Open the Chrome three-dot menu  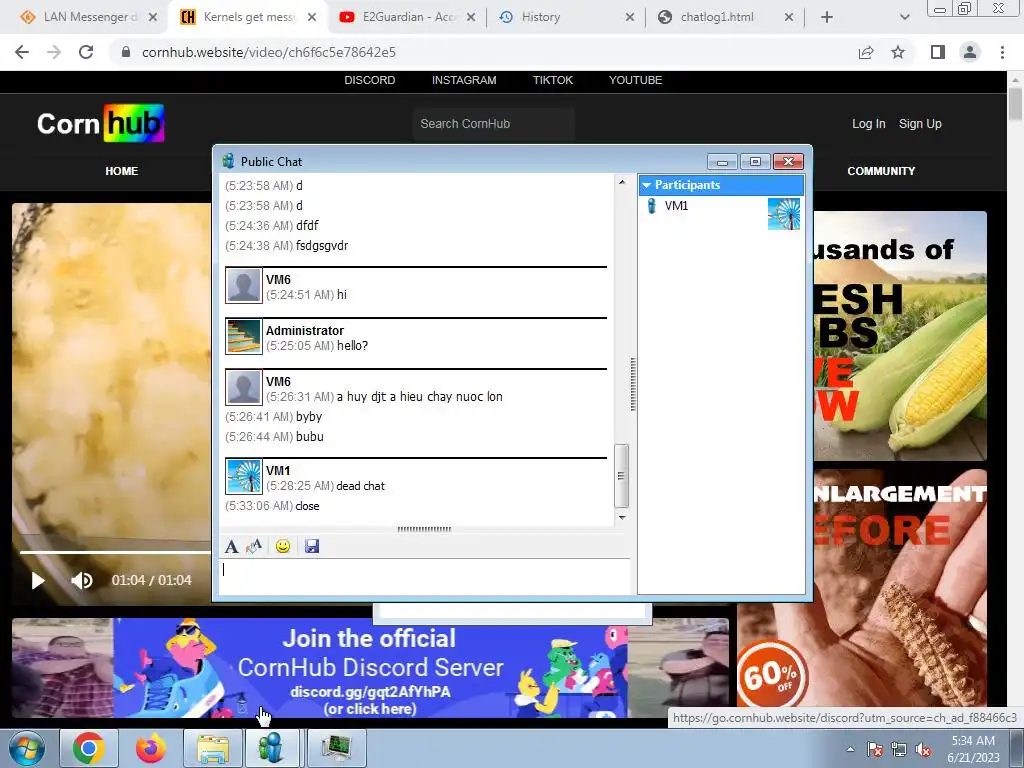tap(1002, 52)
